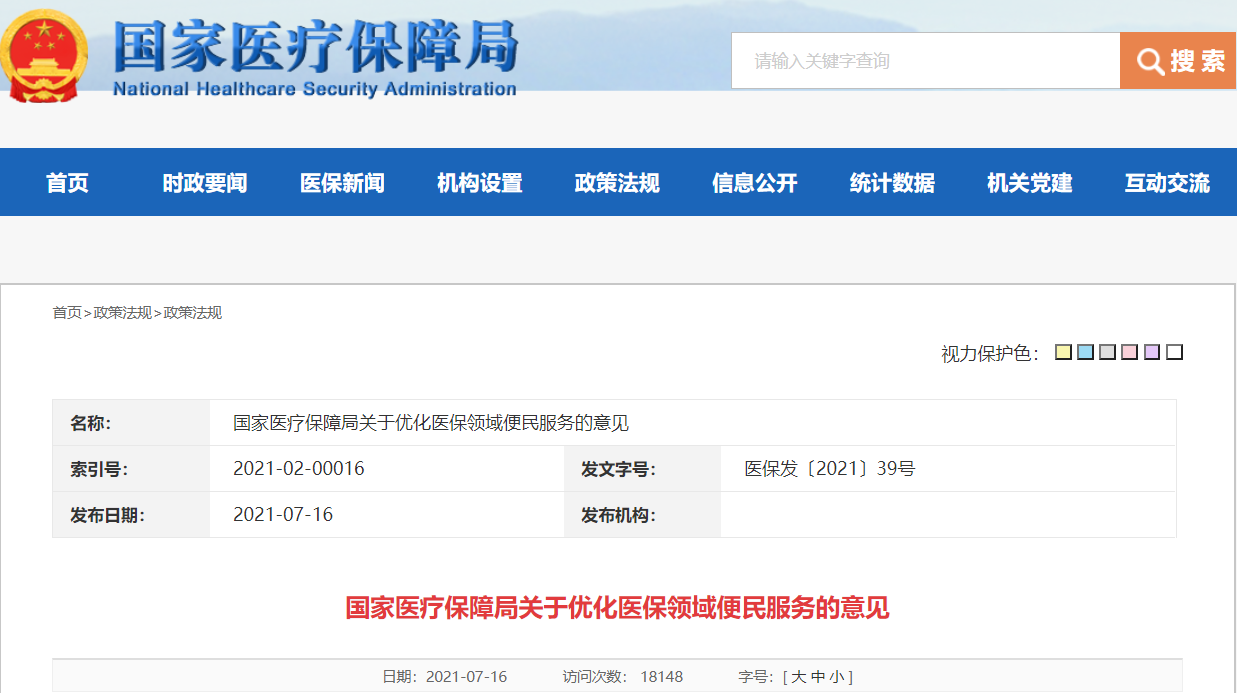
Task: Open the 政策法规 navigation tab
Action: (617, 182)
